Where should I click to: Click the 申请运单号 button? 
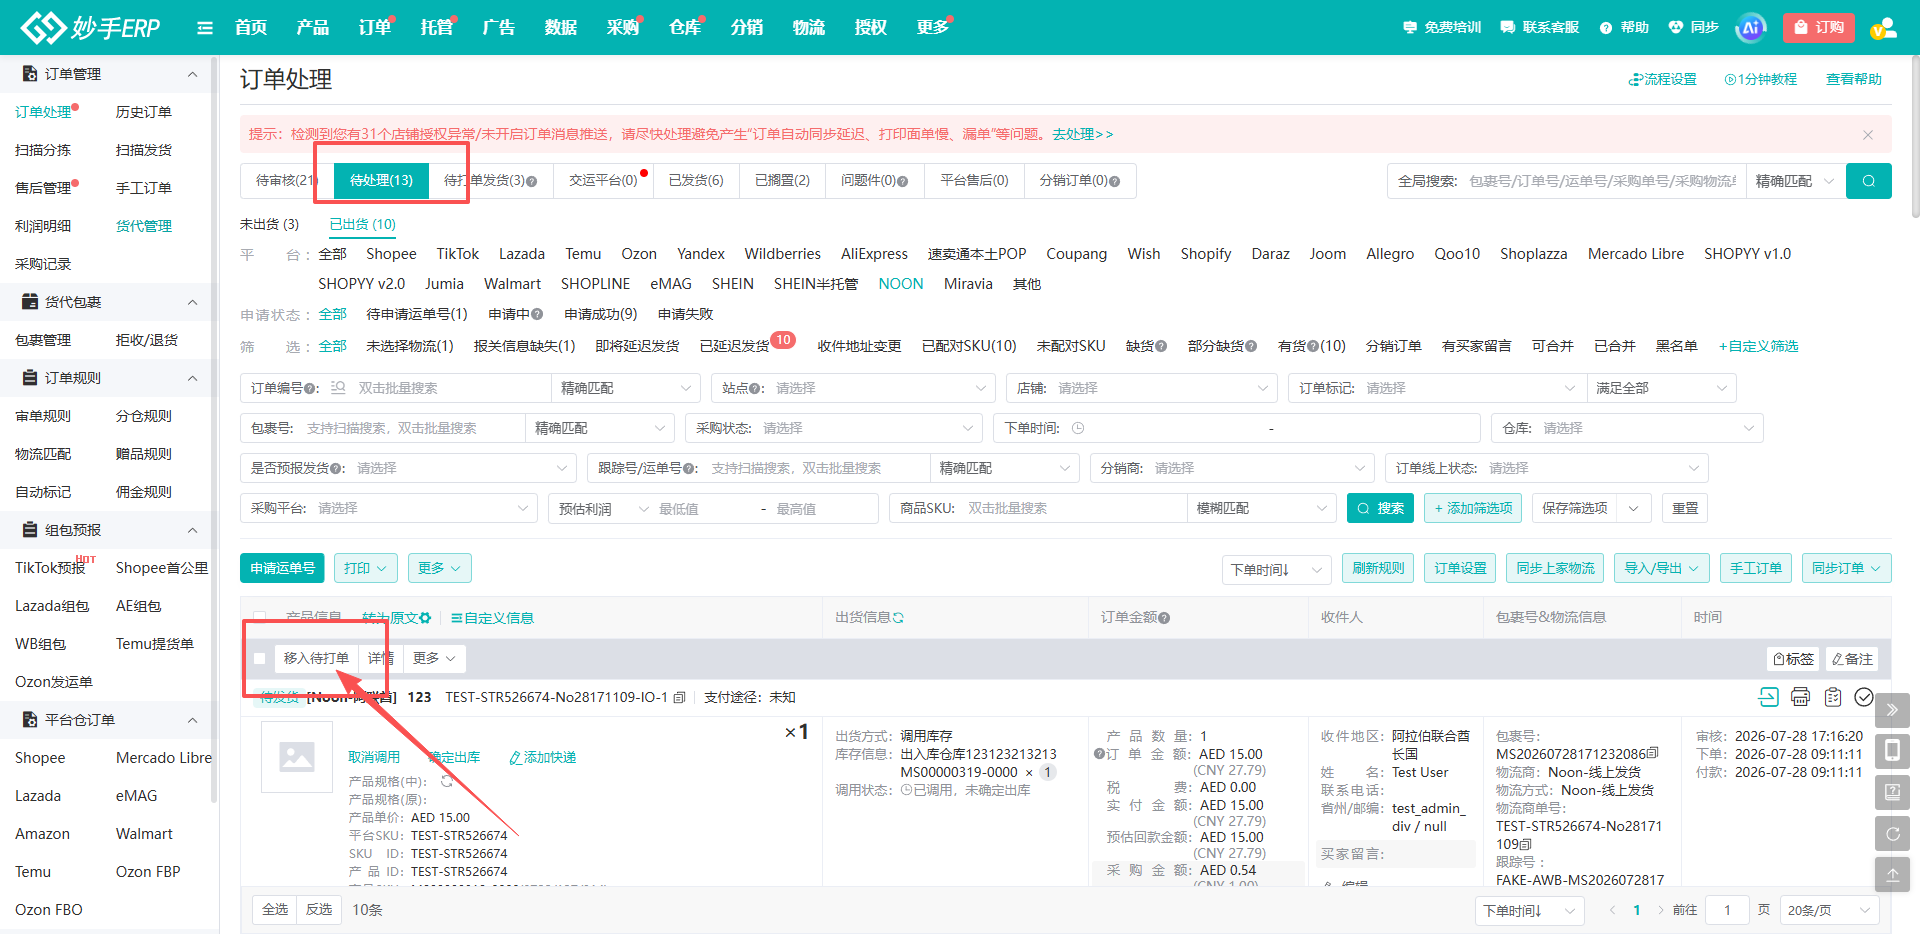(282, 568)
